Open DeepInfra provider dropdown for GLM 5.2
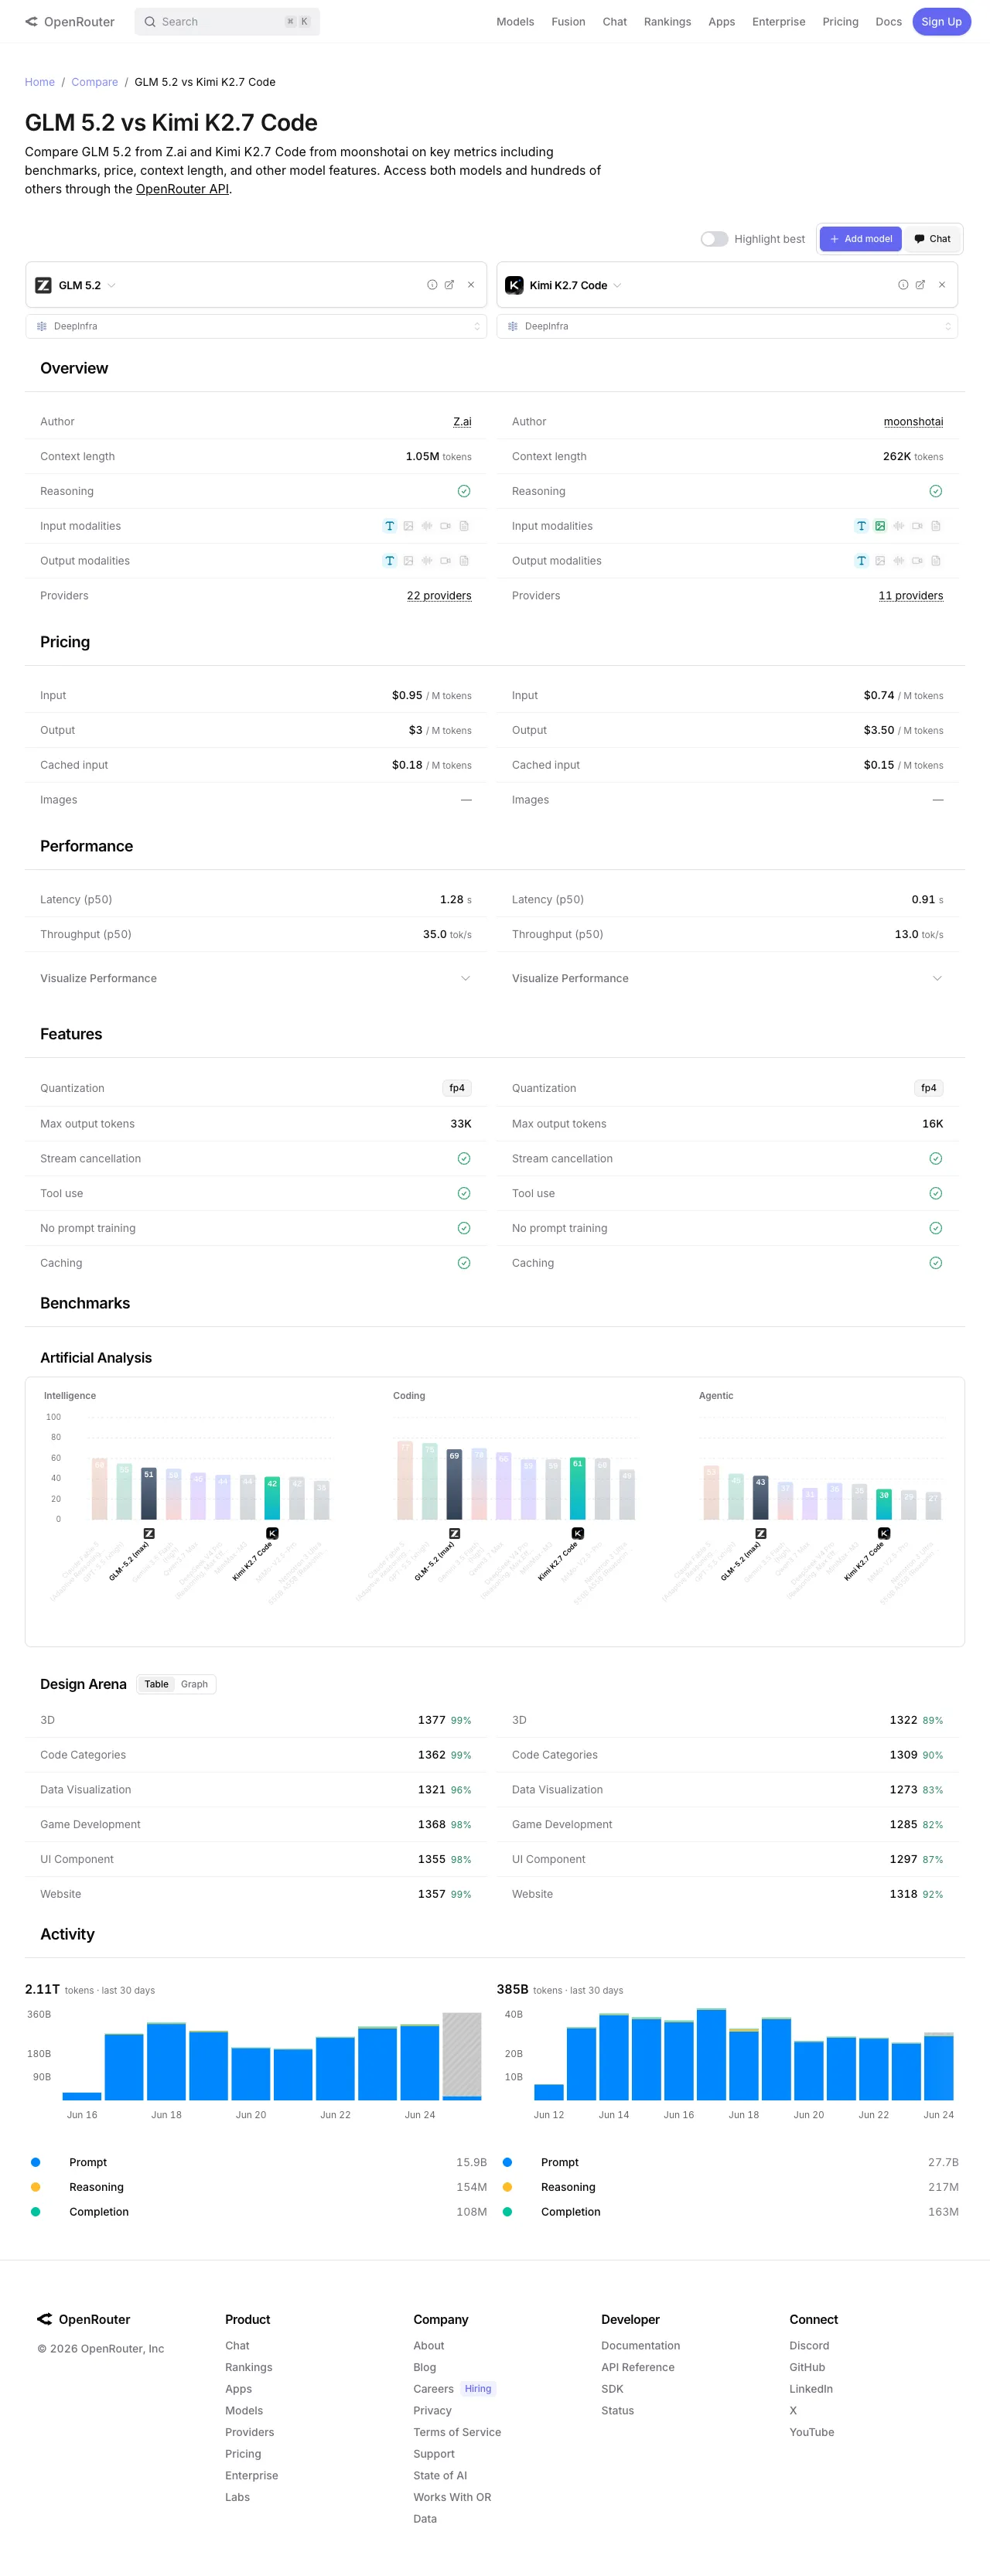This screenshot has height=2576, width=990. [256, 326]
